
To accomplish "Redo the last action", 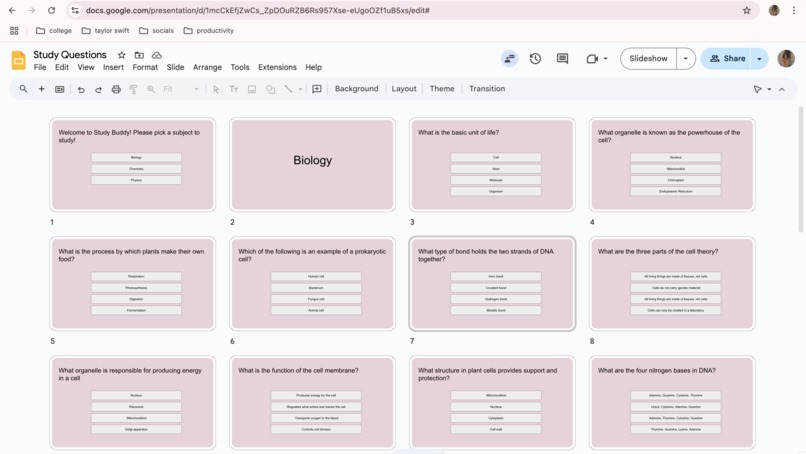I will coord(98,89).
